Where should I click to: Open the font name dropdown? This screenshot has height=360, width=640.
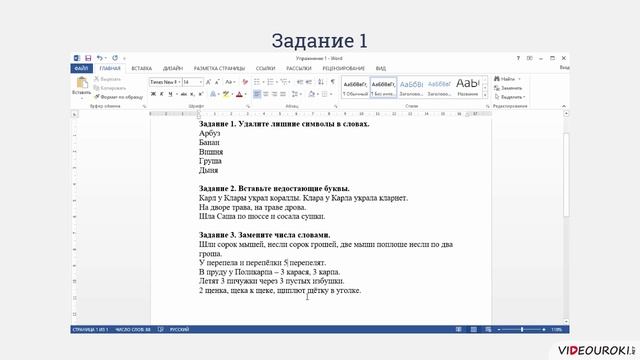click(x=179, y=82)
